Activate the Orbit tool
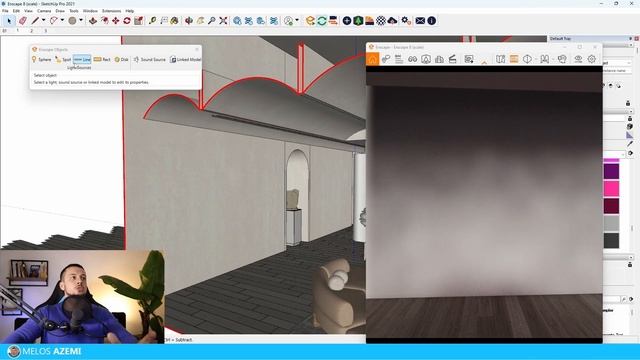 click(189, 20)
